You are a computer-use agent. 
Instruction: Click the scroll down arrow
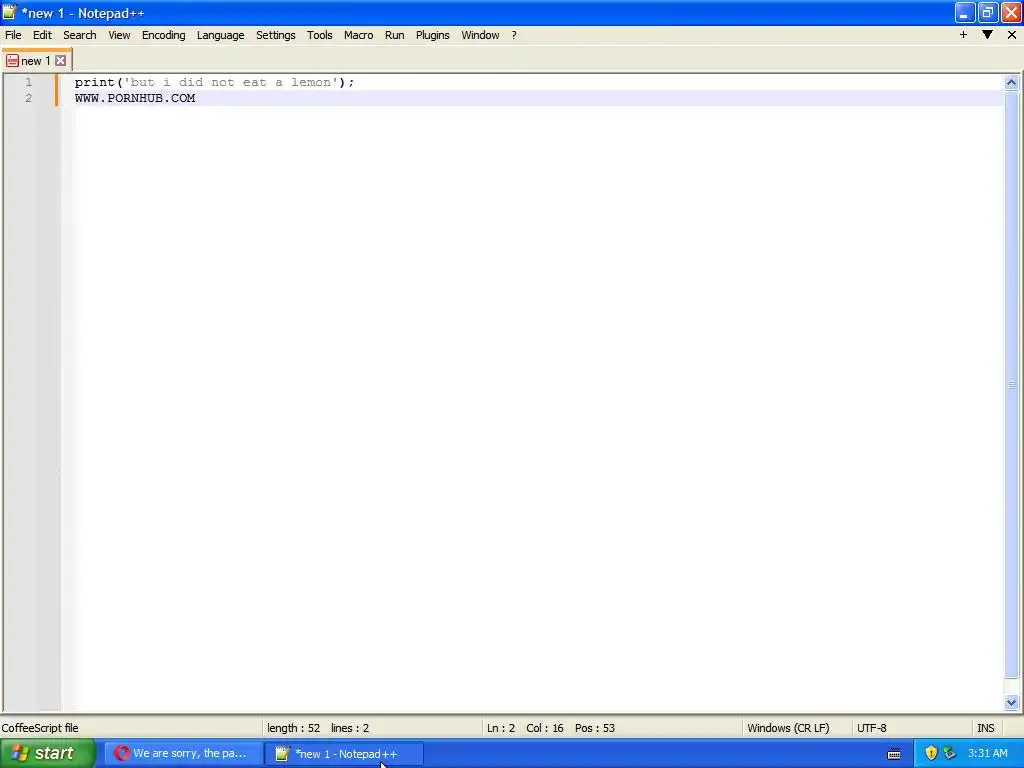click(1011, 703)
